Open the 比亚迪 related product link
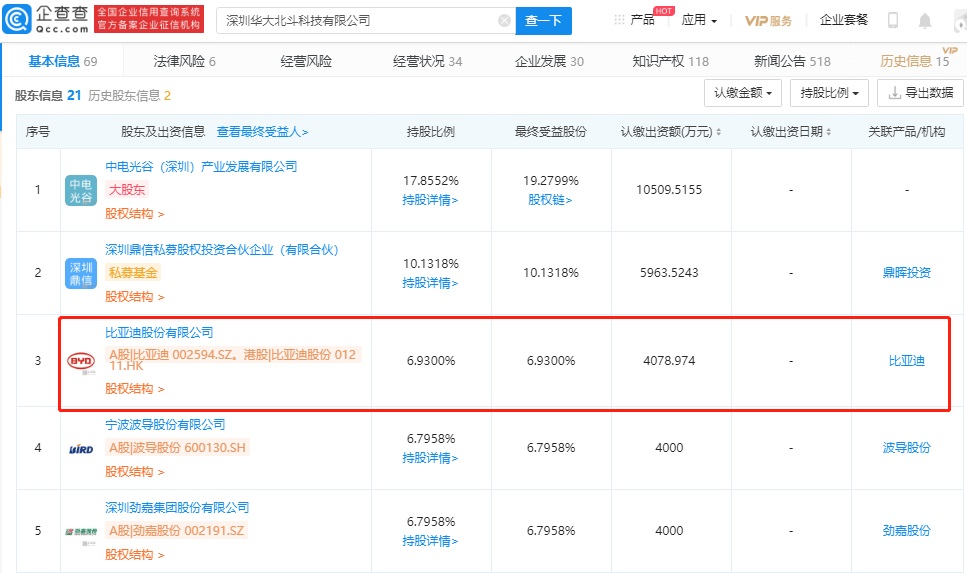The image size is (967, 573). (907, 361)
